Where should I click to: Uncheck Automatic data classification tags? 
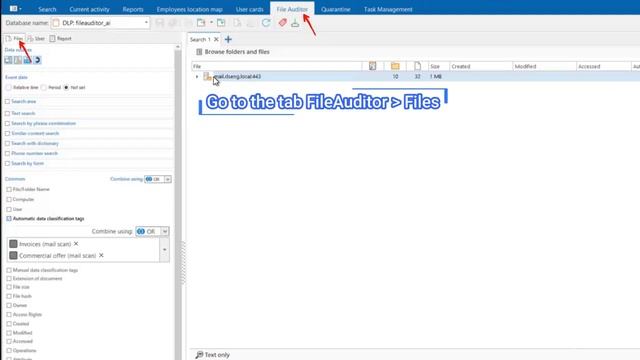click(x=9, y=219)
